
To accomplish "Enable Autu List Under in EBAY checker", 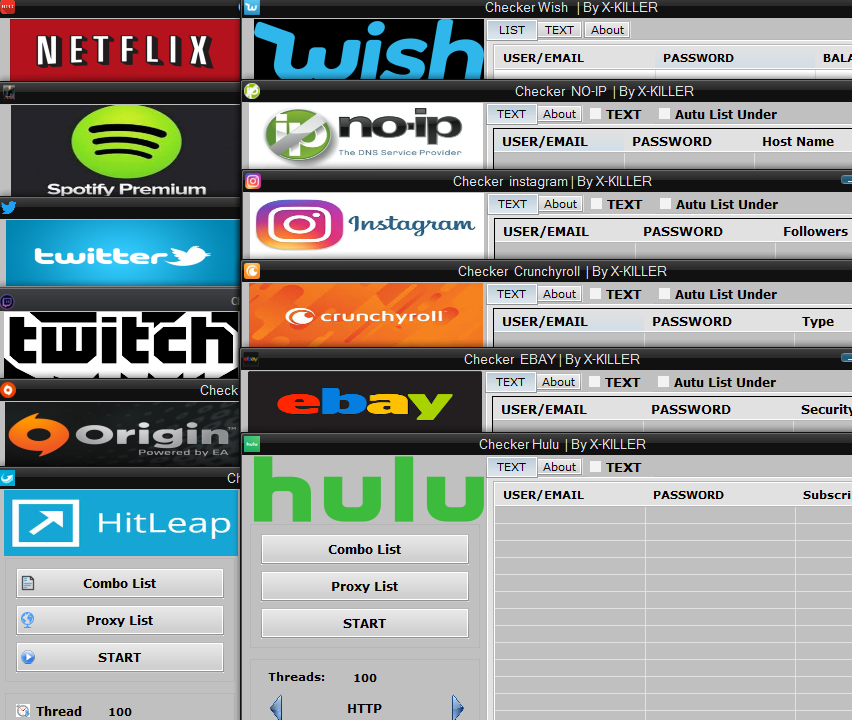I will [x=663, y=381].
